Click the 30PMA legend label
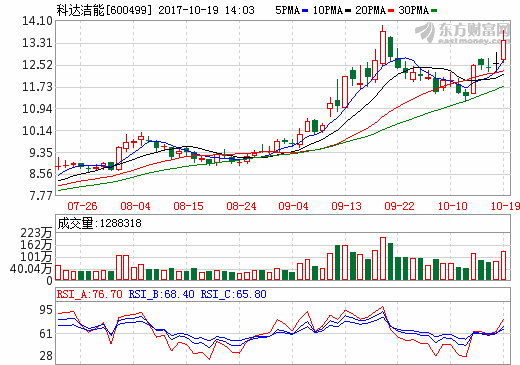The image size is (520, 365). point(414,10)
